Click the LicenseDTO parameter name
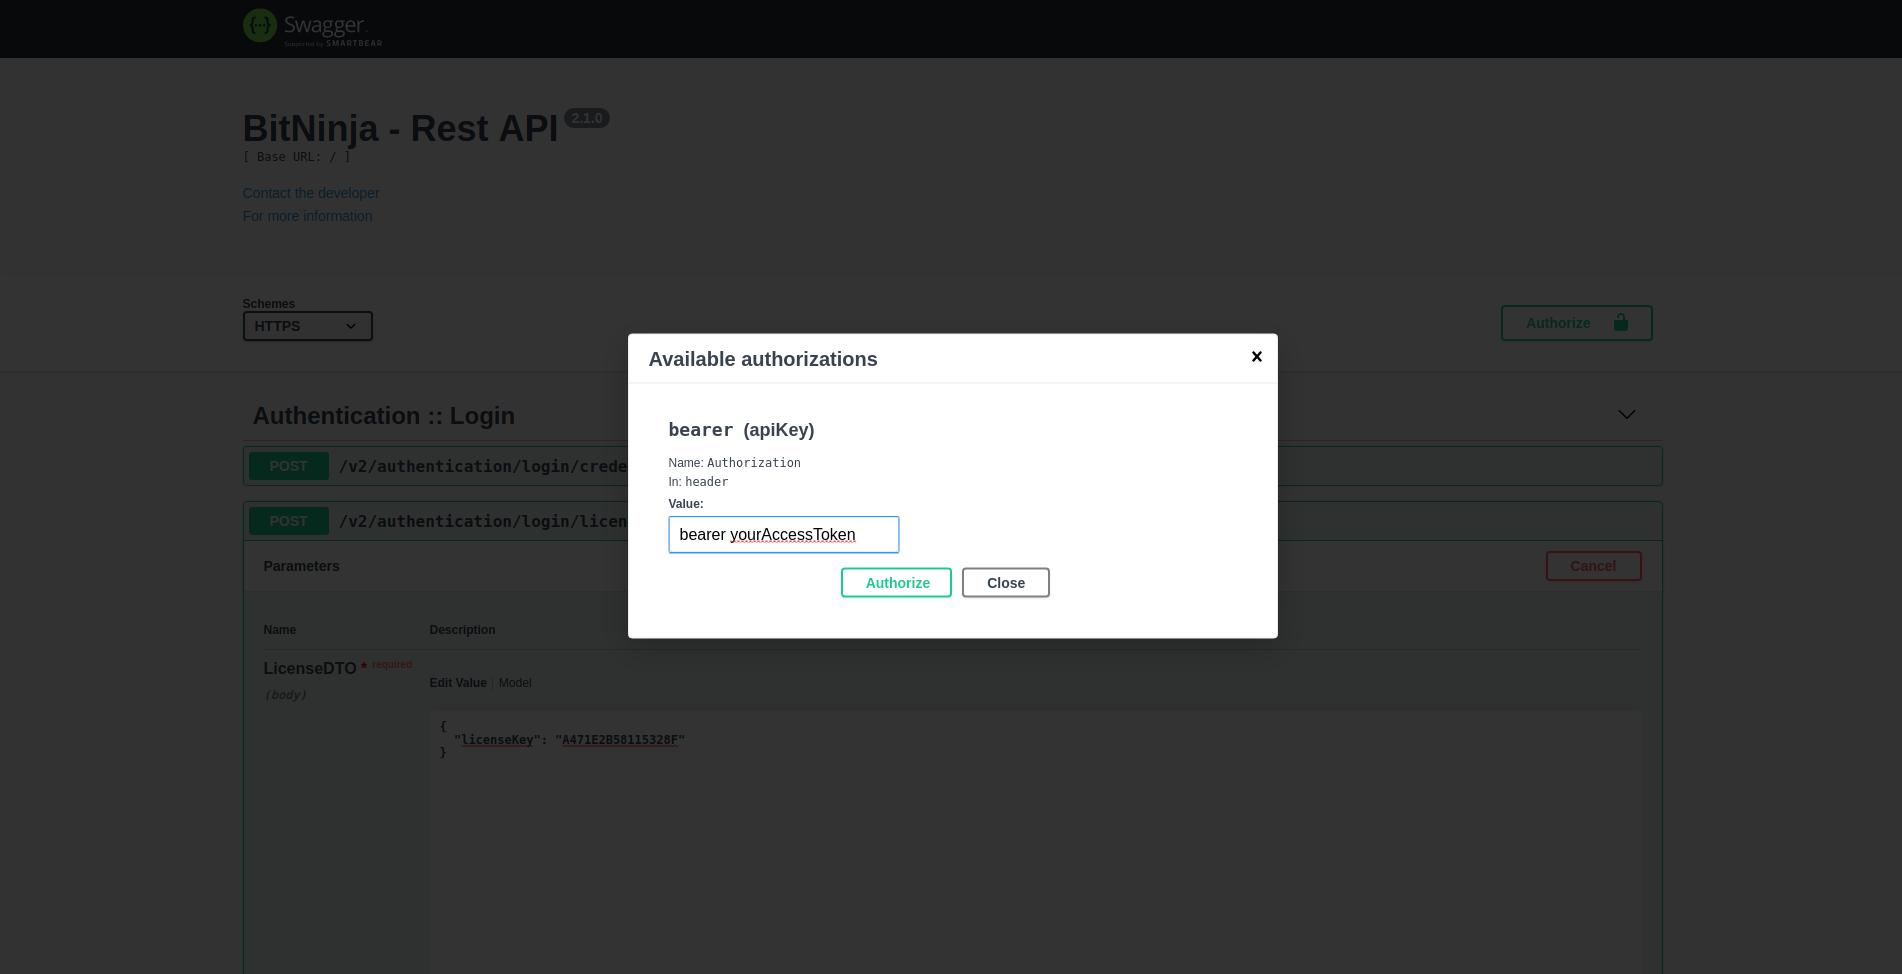 coord(310,669)
